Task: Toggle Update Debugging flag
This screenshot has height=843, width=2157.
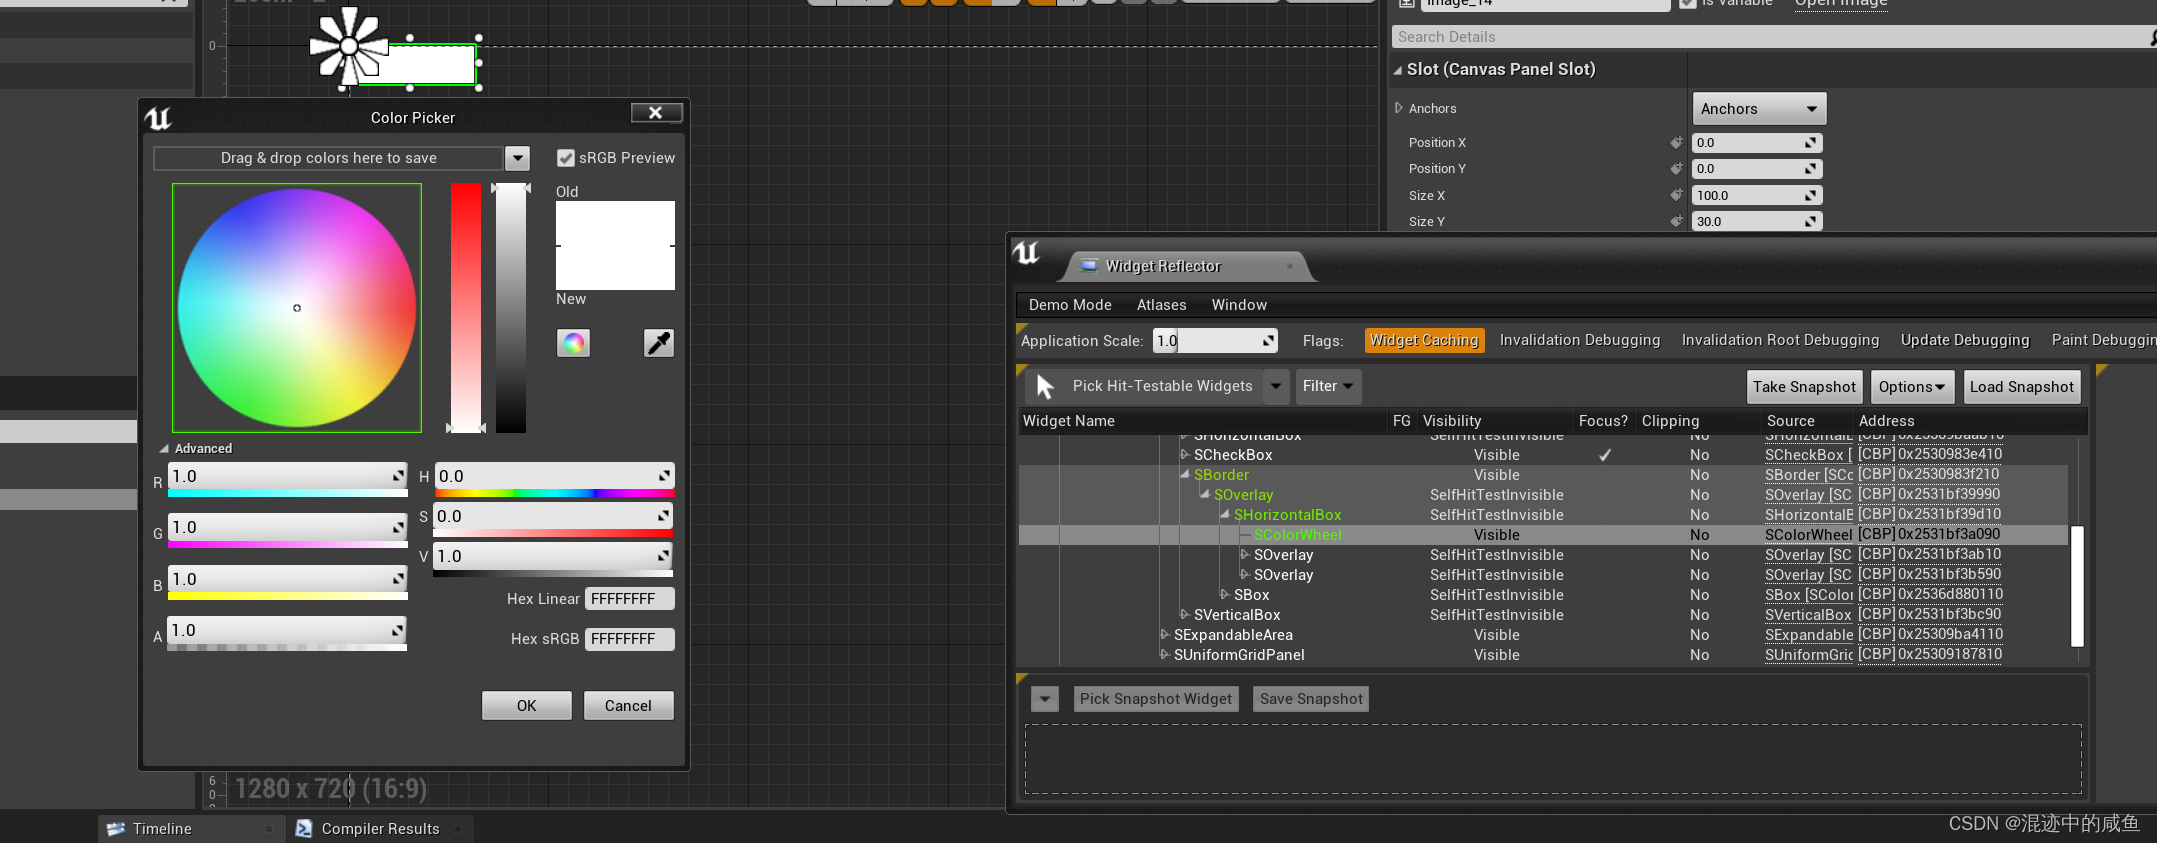Action: point(1965,341)
